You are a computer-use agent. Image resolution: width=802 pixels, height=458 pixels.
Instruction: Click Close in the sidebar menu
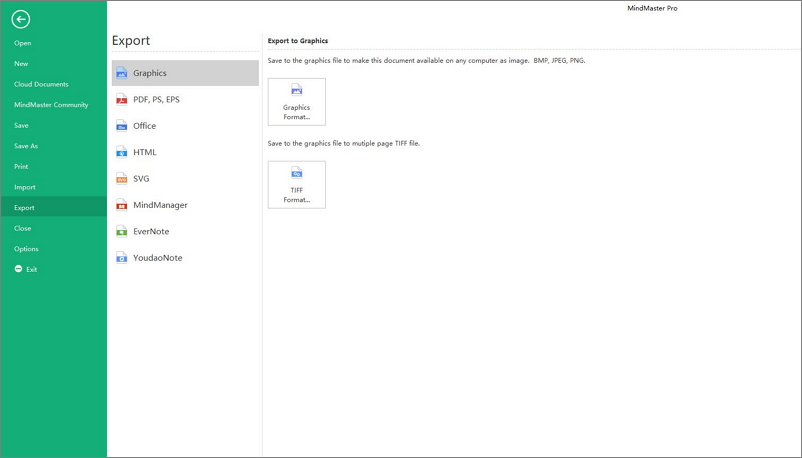pyautogui.click(x=23, y=228)
